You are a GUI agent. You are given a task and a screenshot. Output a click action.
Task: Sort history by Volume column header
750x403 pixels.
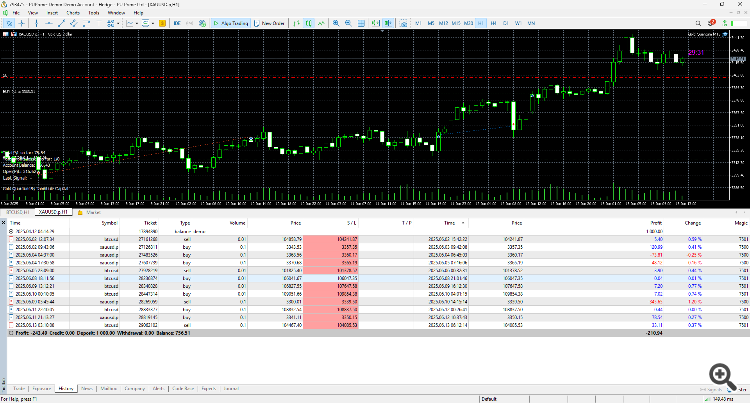click(x=237, y=223)
